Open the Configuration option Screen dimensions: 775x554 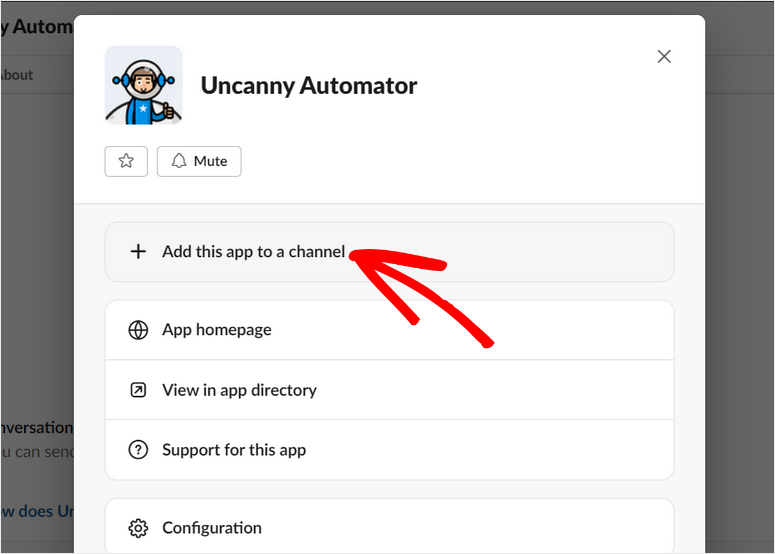coord(212,528)
